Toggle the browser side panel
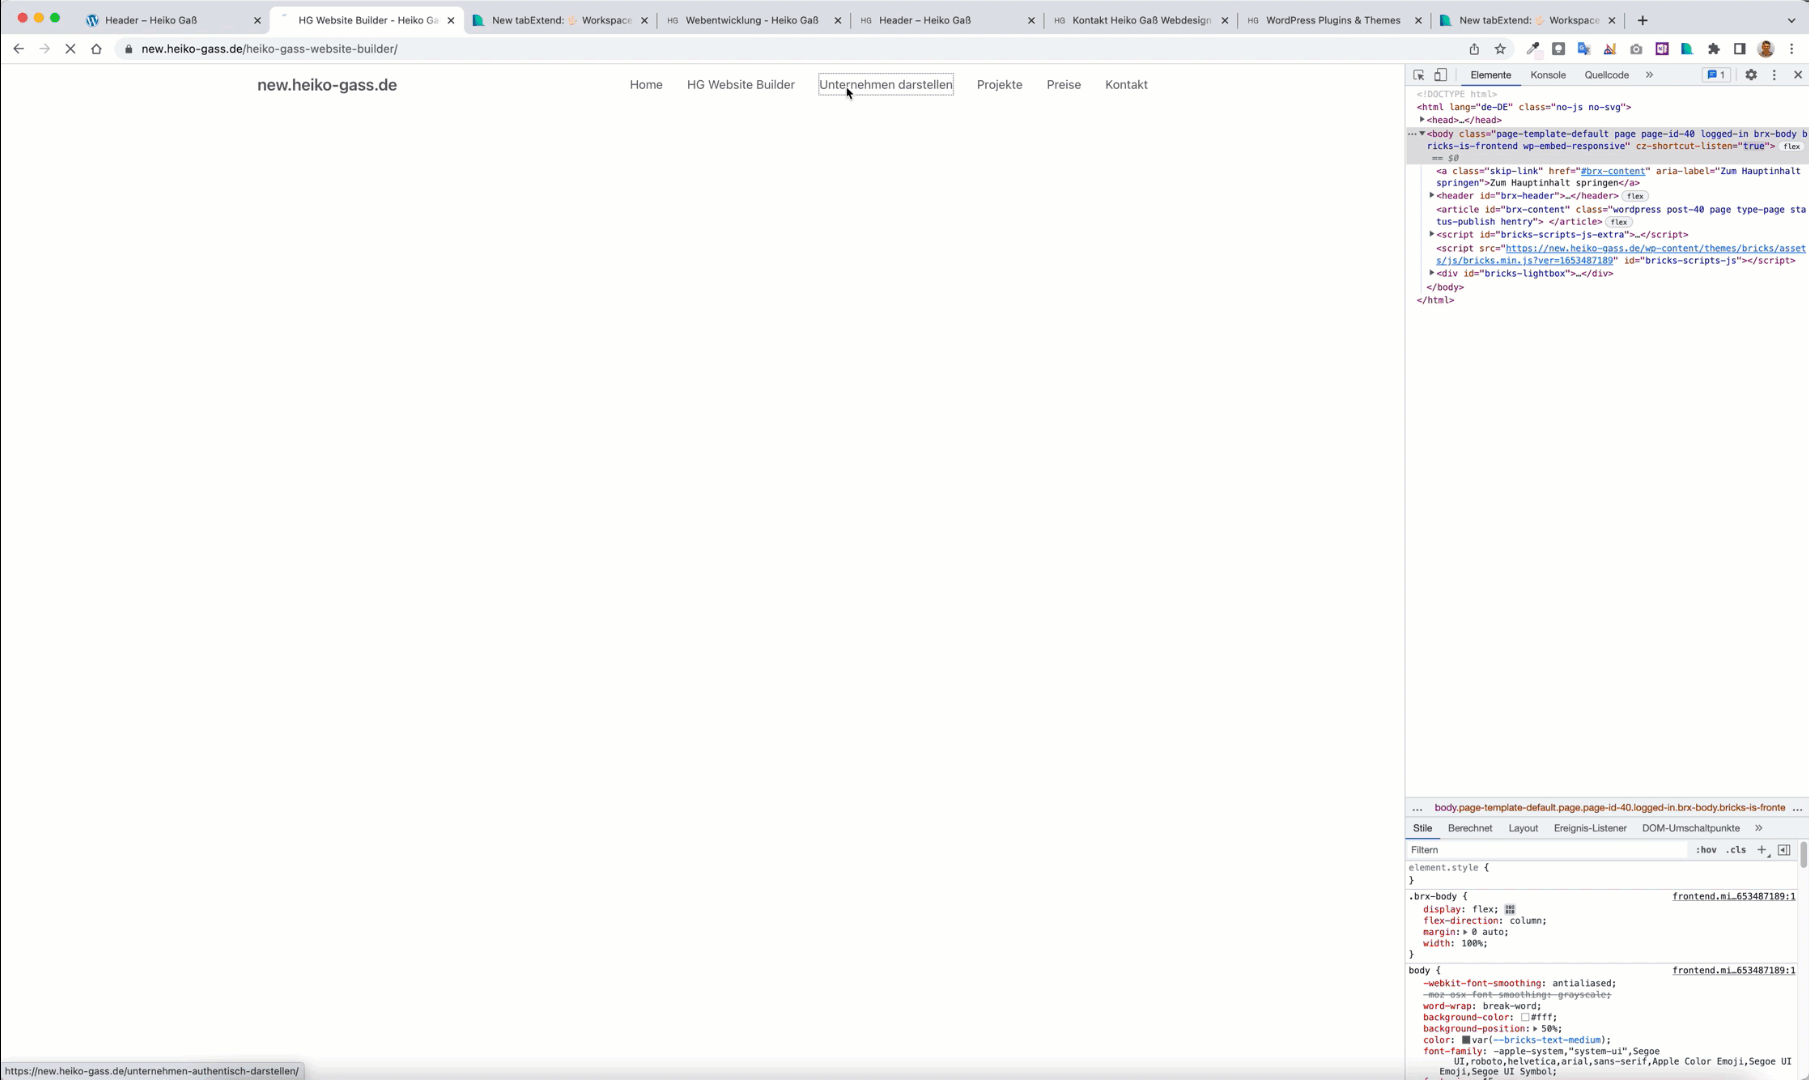This screenshot has height=1080, width=1809. pos(1740,49)
